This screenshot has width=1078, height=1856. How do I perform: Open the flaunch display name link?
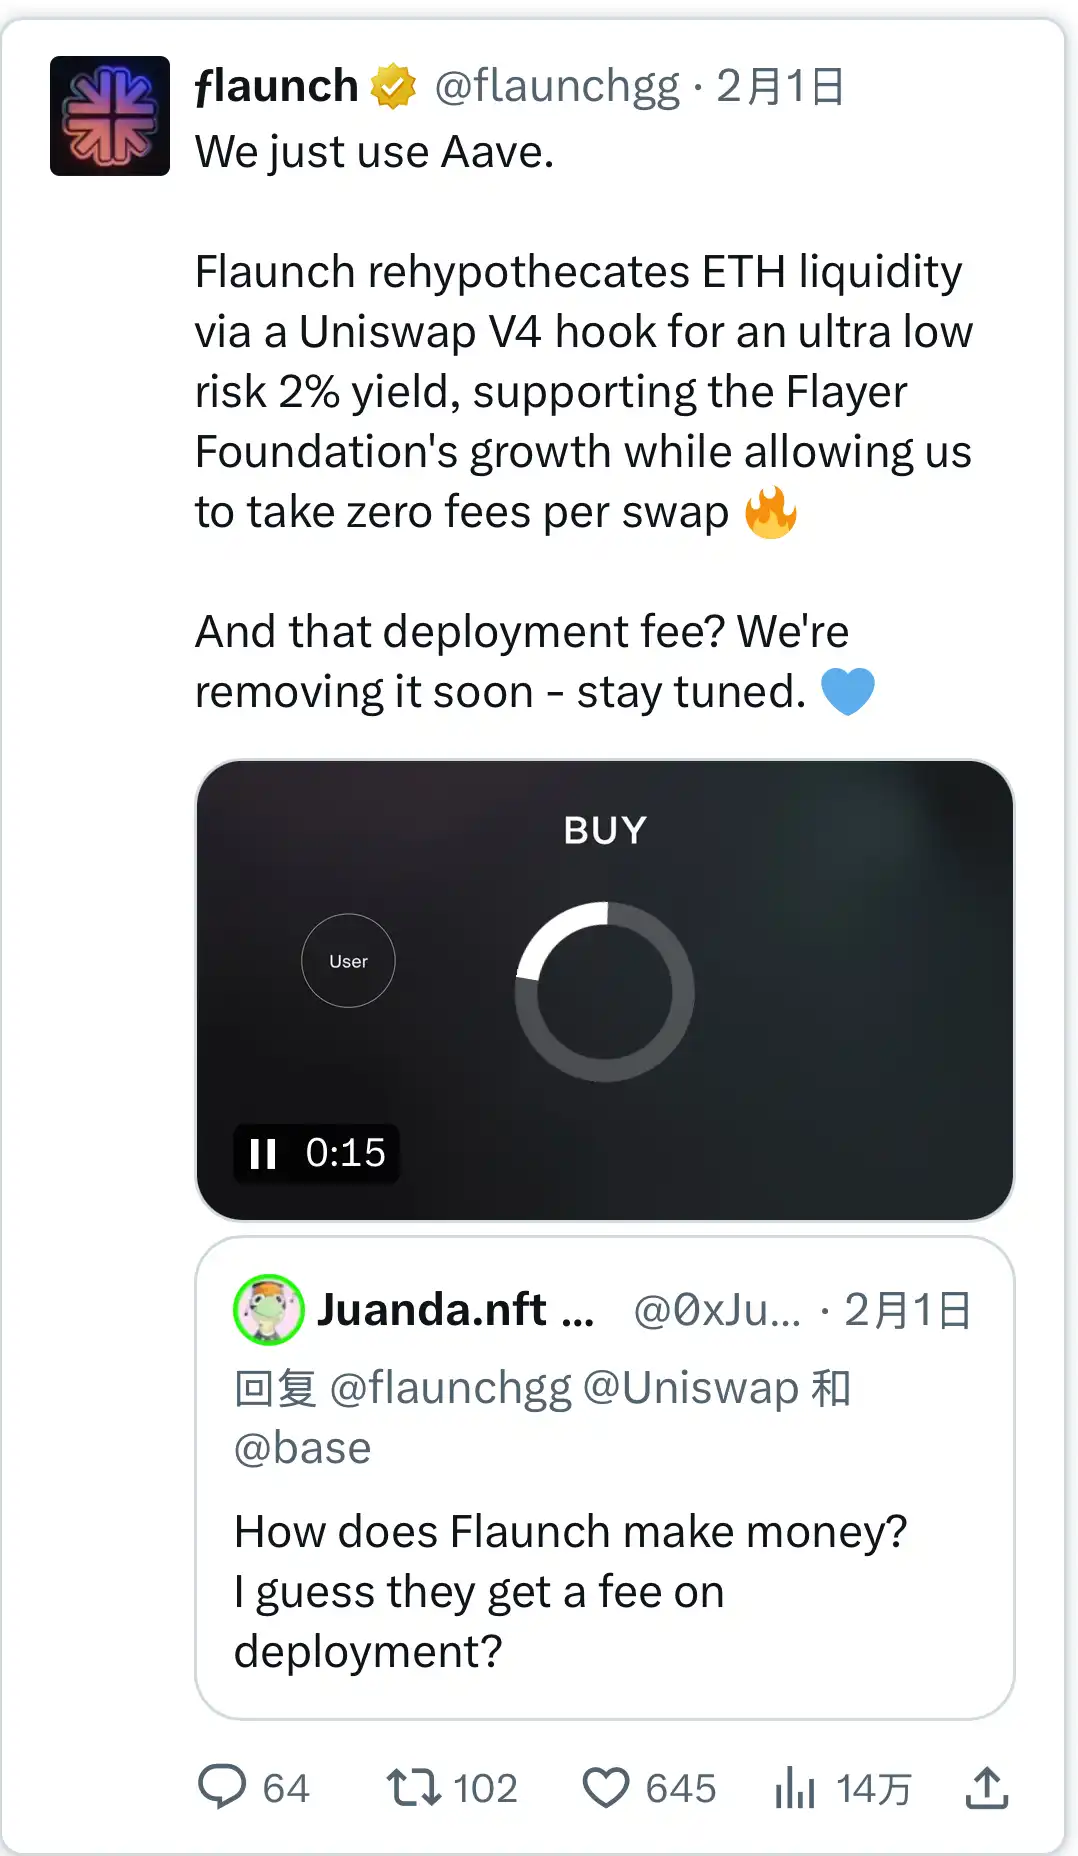click(x=277, y=86)
